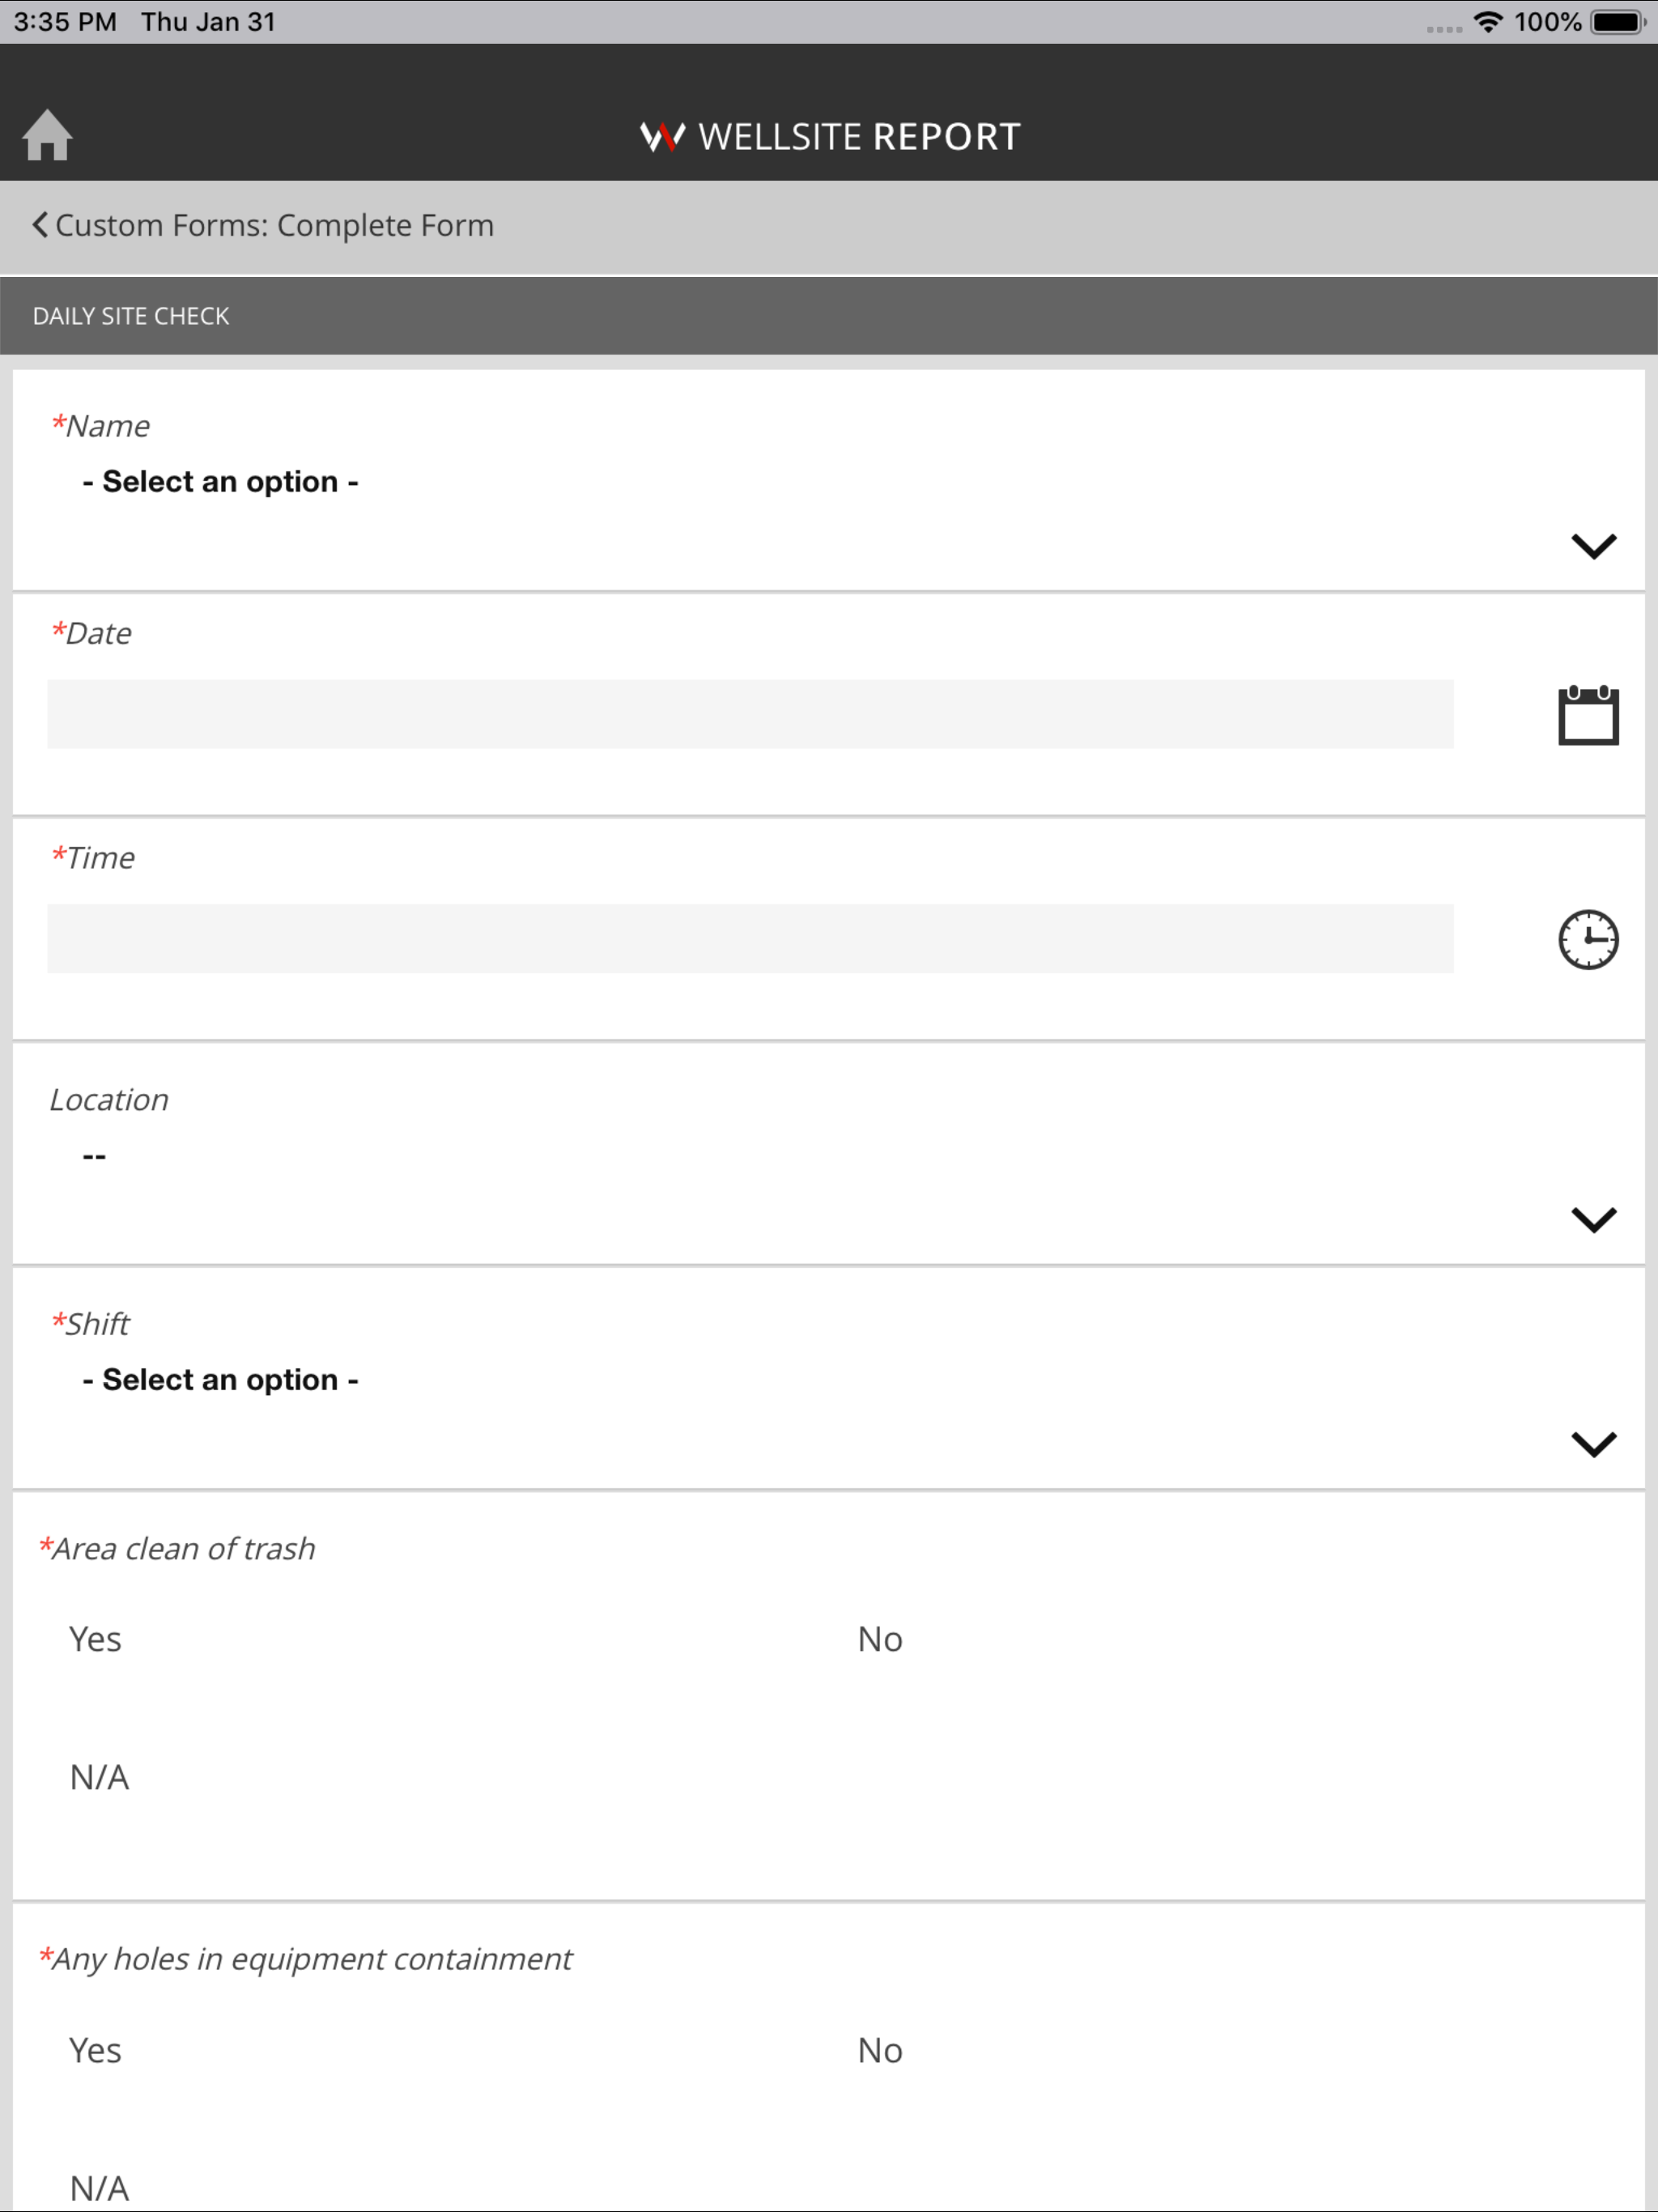Expand the Shift dropdown arrow
The height and width of the screenshot is (2212, 1658).
(x=1593, y=1444)
